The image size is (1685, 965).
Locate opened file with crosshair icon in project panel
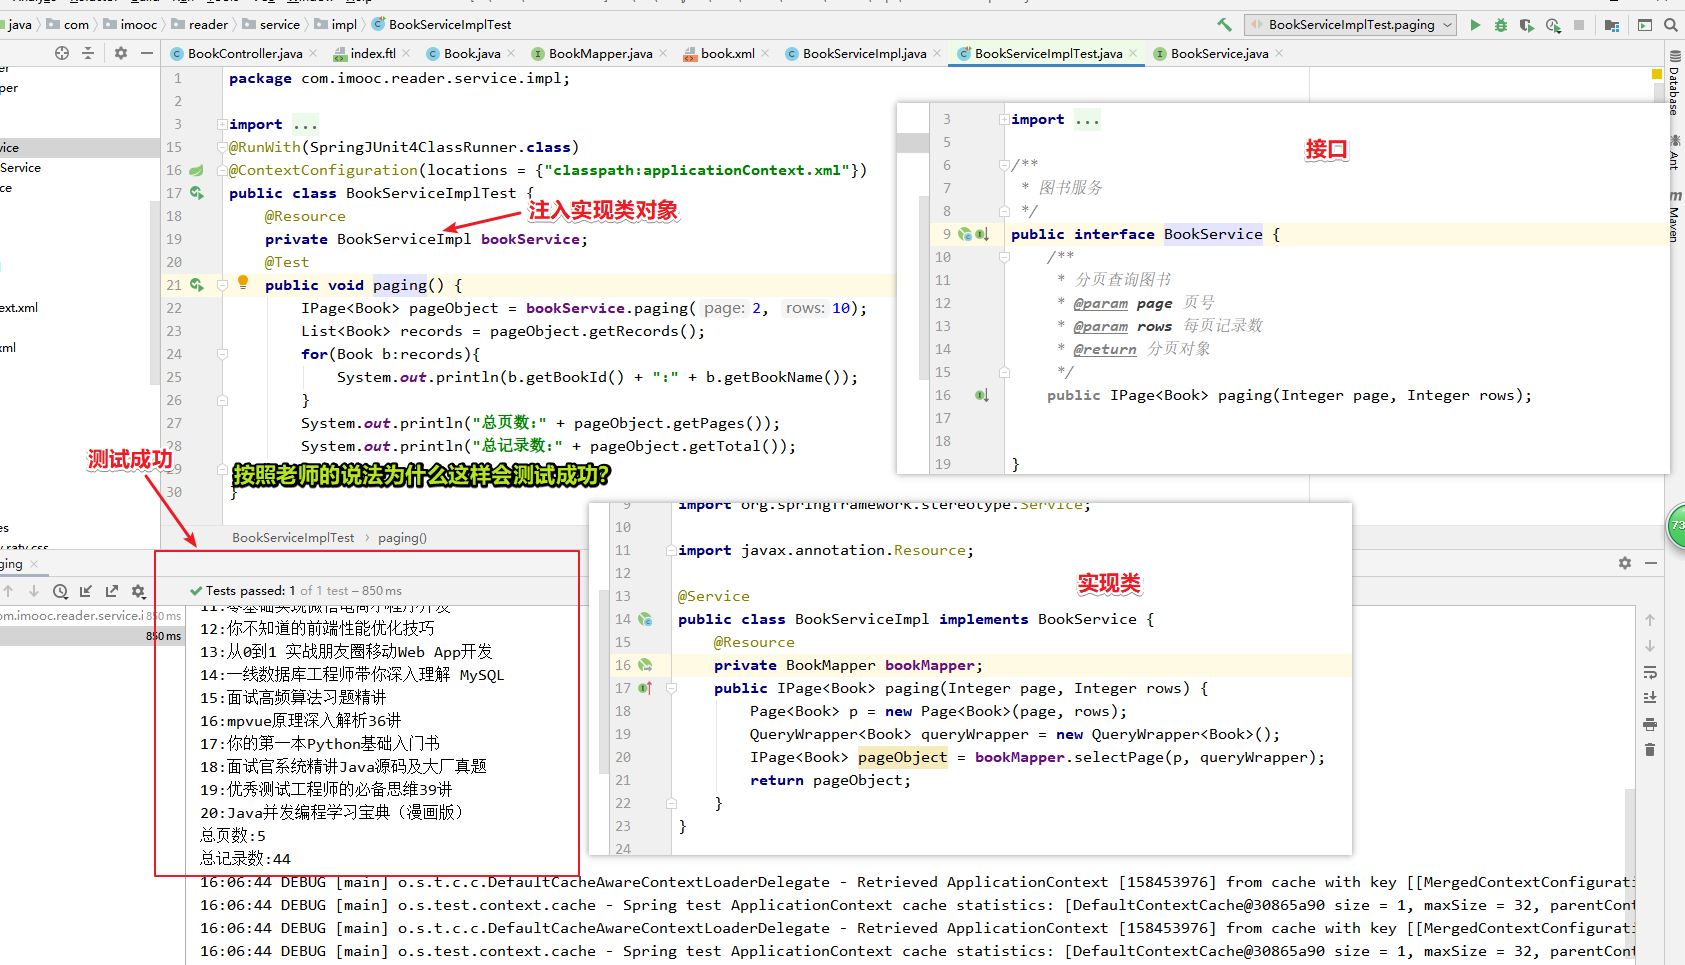point(62,53)
